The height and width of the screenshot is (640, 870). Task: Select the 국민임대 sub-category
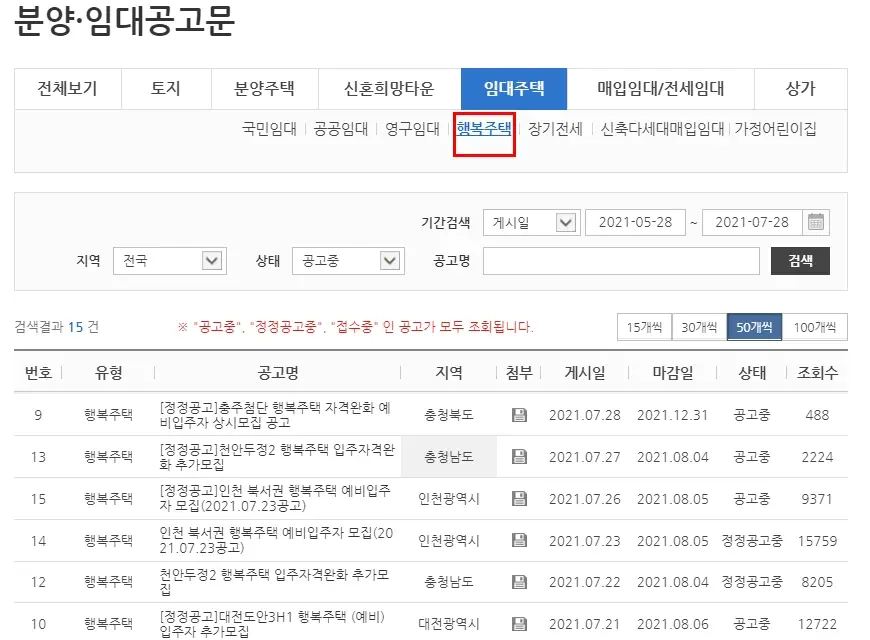[x=270, y=129]
